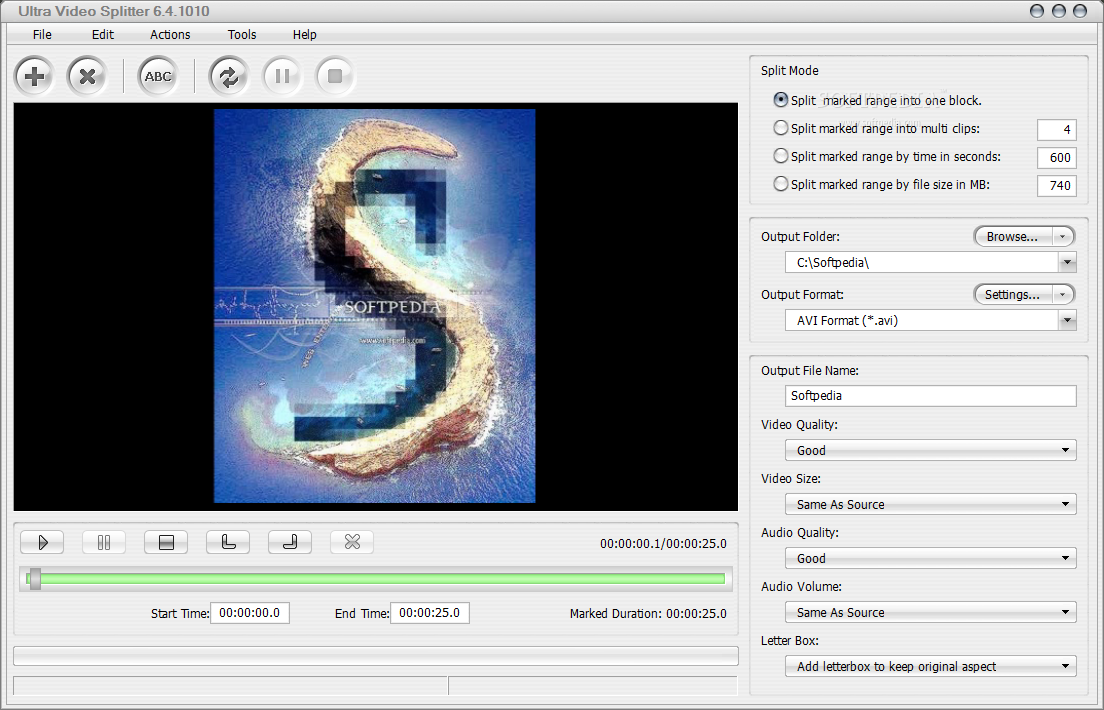Click the video preview image
Screen dimensions: 1104x710
point(375,306)
